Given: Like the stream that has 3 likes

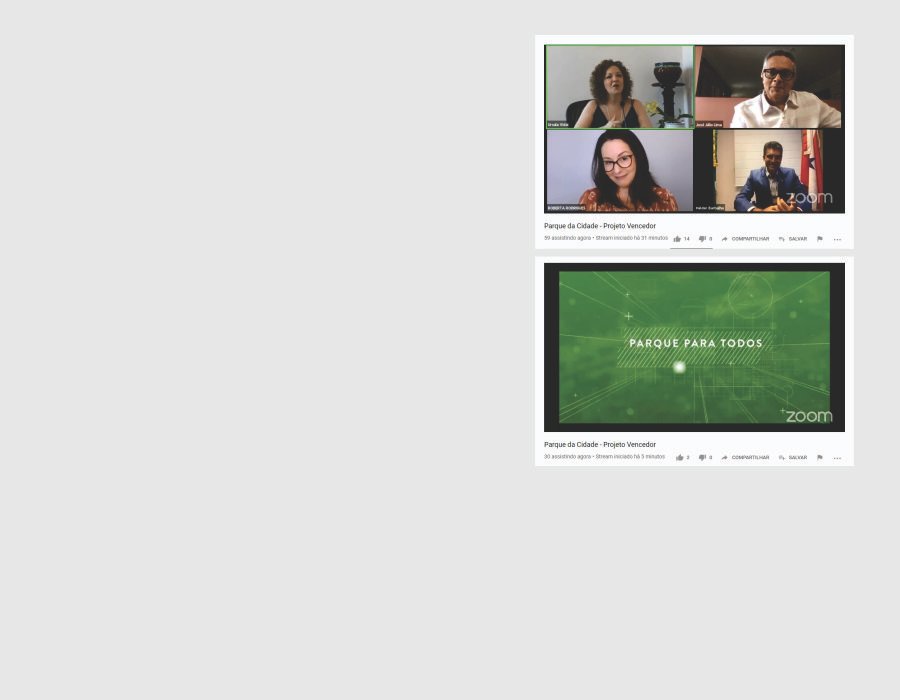Looking at the screenshot, I should coord(679,458).
